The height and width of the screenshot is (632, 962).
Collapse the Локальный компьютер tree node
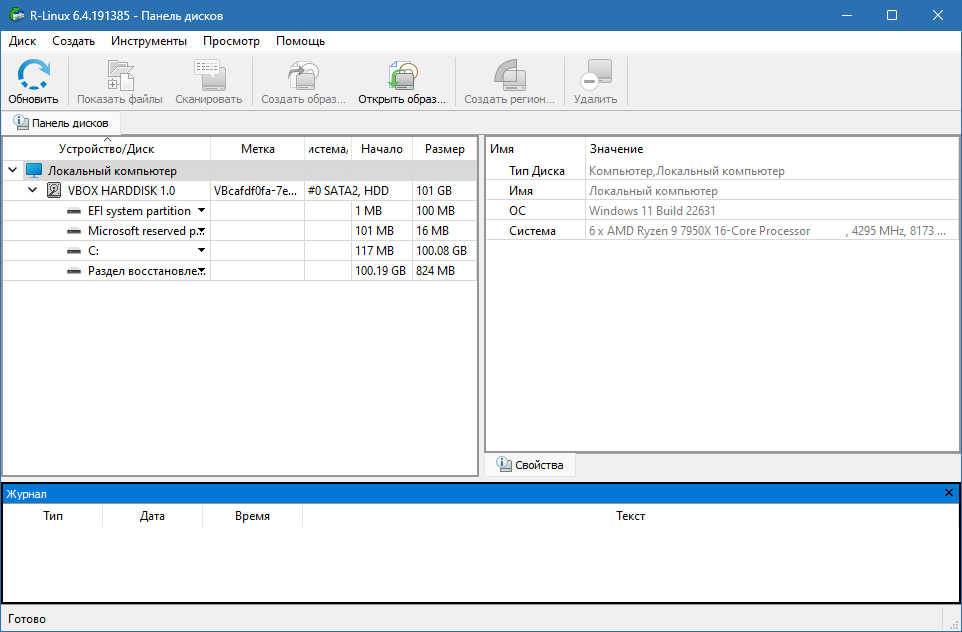(12, 171)
